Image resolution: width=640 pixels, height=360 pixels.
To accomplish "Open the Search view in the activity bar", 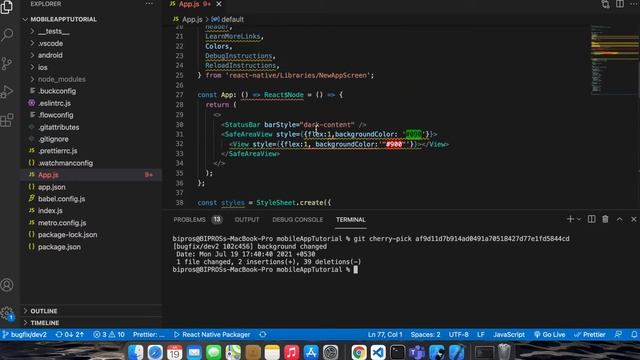I will [x=7, y=35].
